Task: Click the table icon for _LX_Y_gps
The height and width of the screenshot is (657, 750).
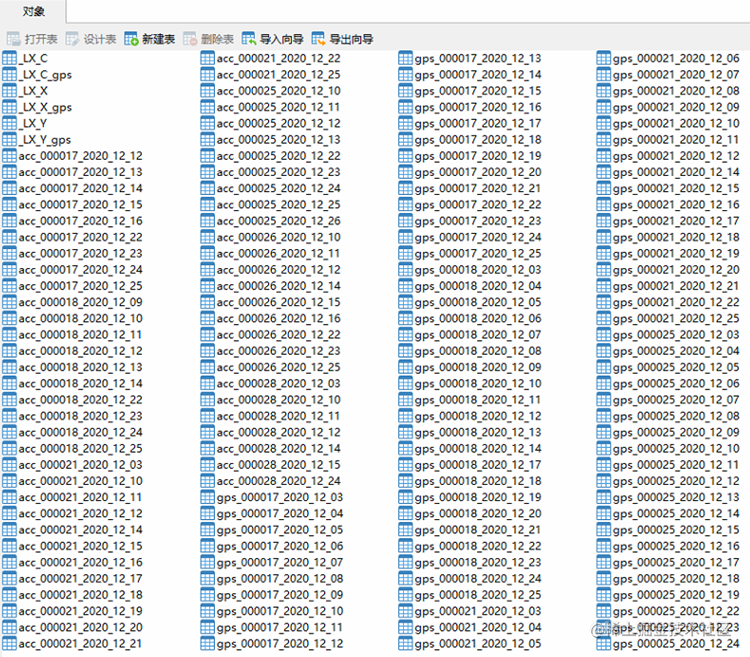Action: coord(10,140)
